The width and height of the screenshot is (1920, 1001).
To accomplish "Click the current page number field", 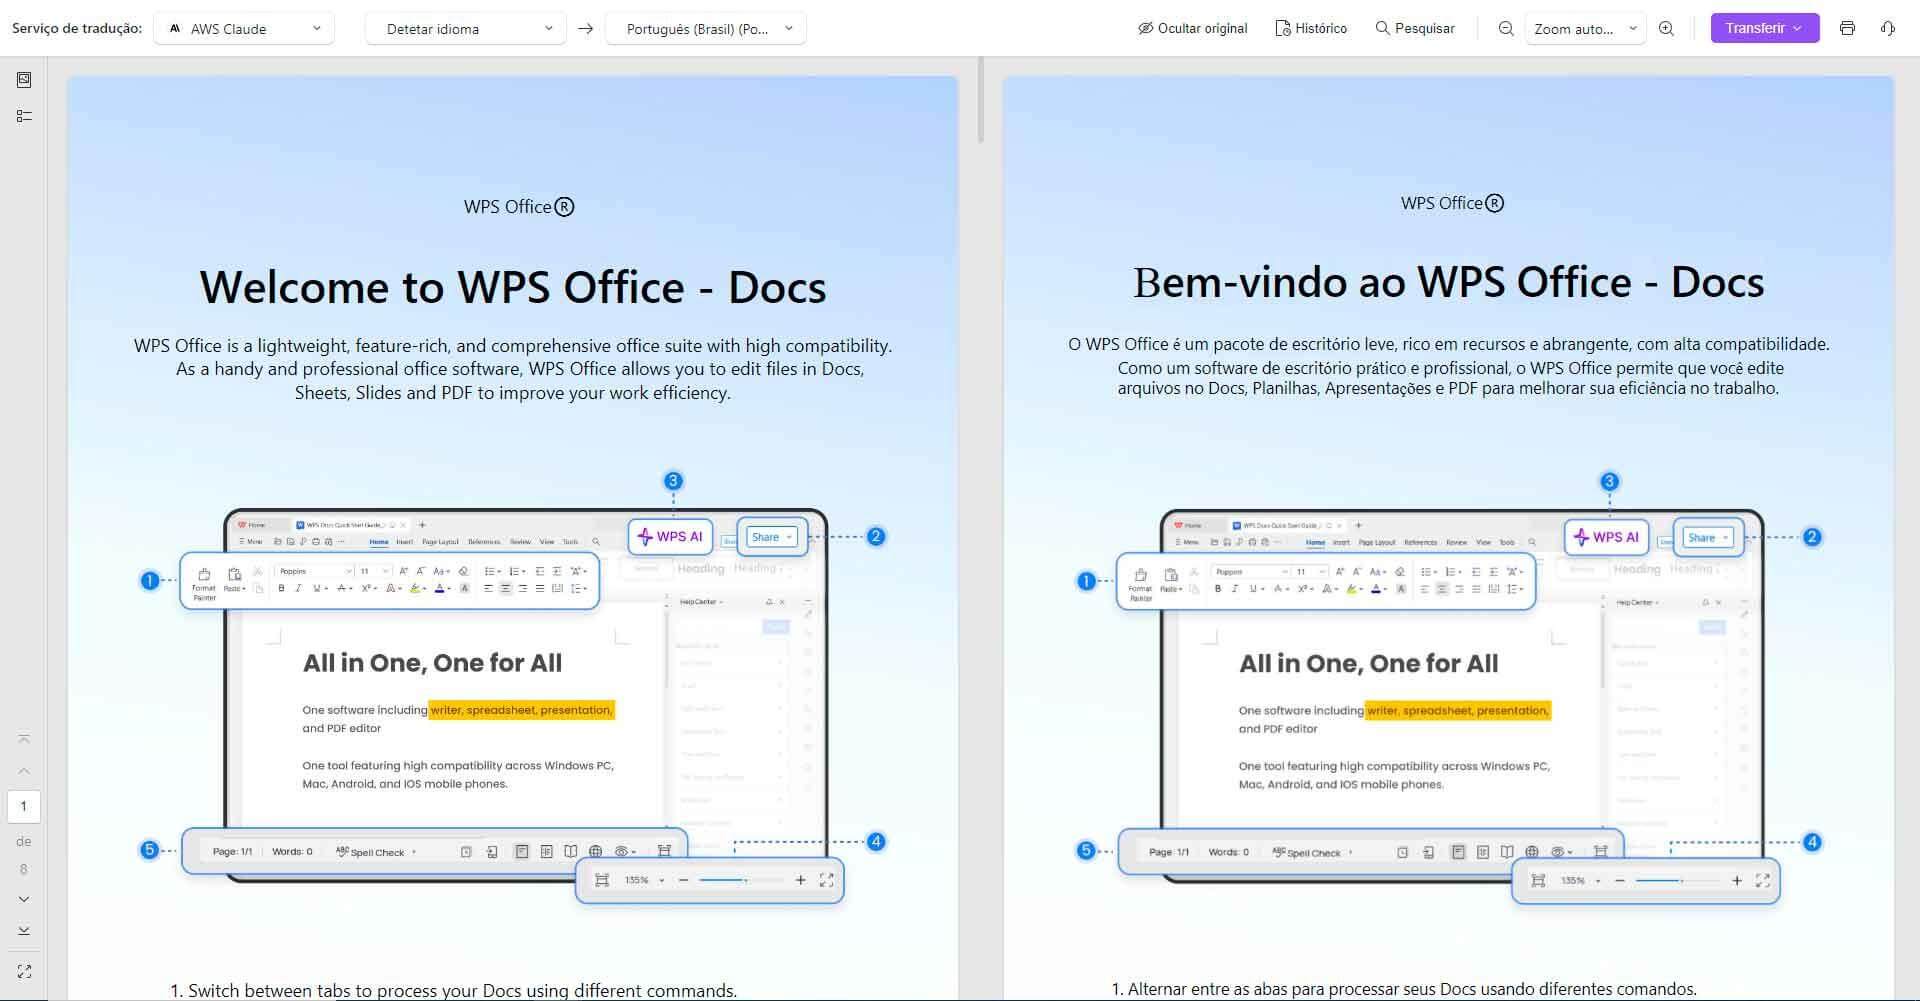I will point(24,806).
